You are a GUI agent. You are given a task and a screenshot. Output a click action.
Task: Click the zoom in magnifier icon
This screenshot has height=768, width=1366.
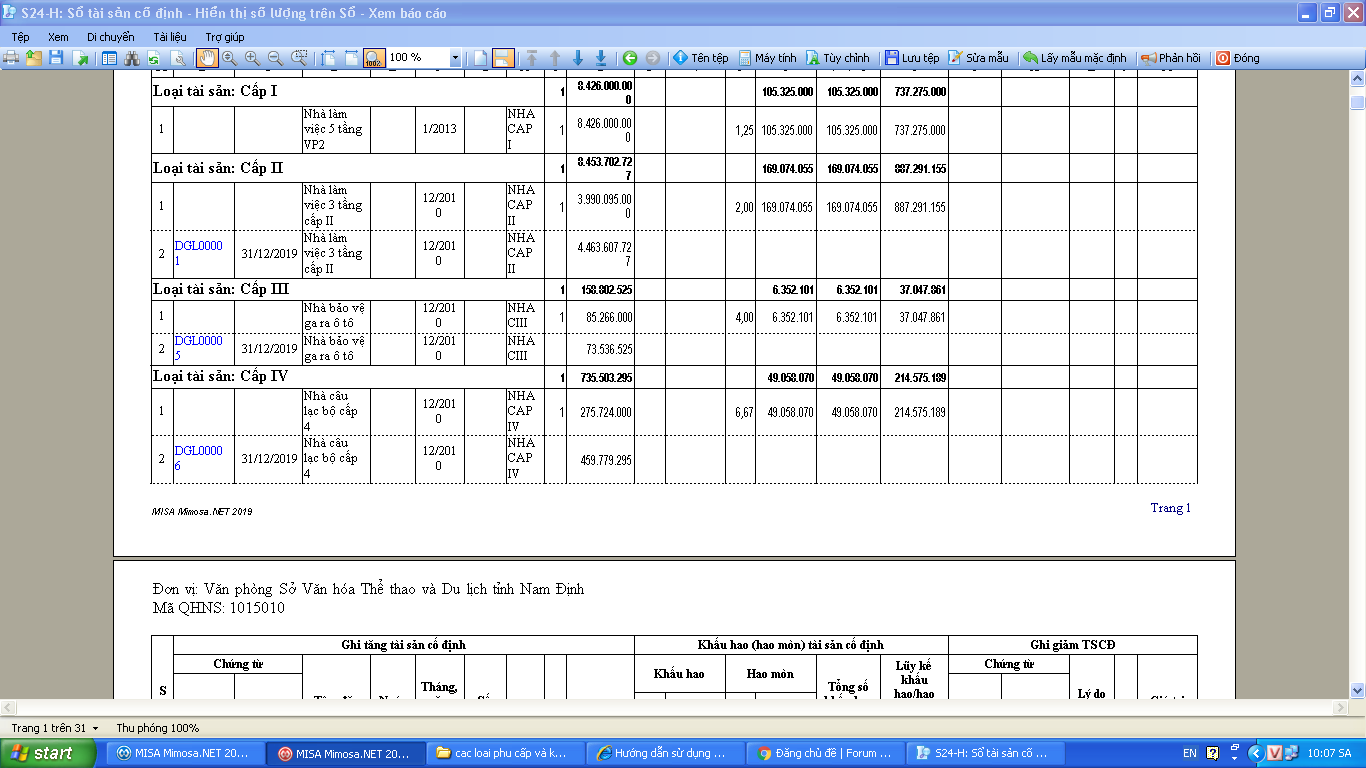252,58
